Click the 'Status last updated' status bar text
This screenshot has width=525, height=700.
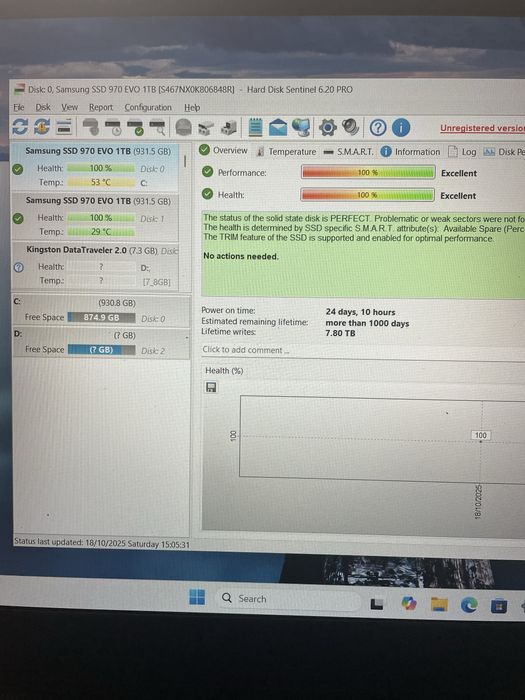pos(102,543)
